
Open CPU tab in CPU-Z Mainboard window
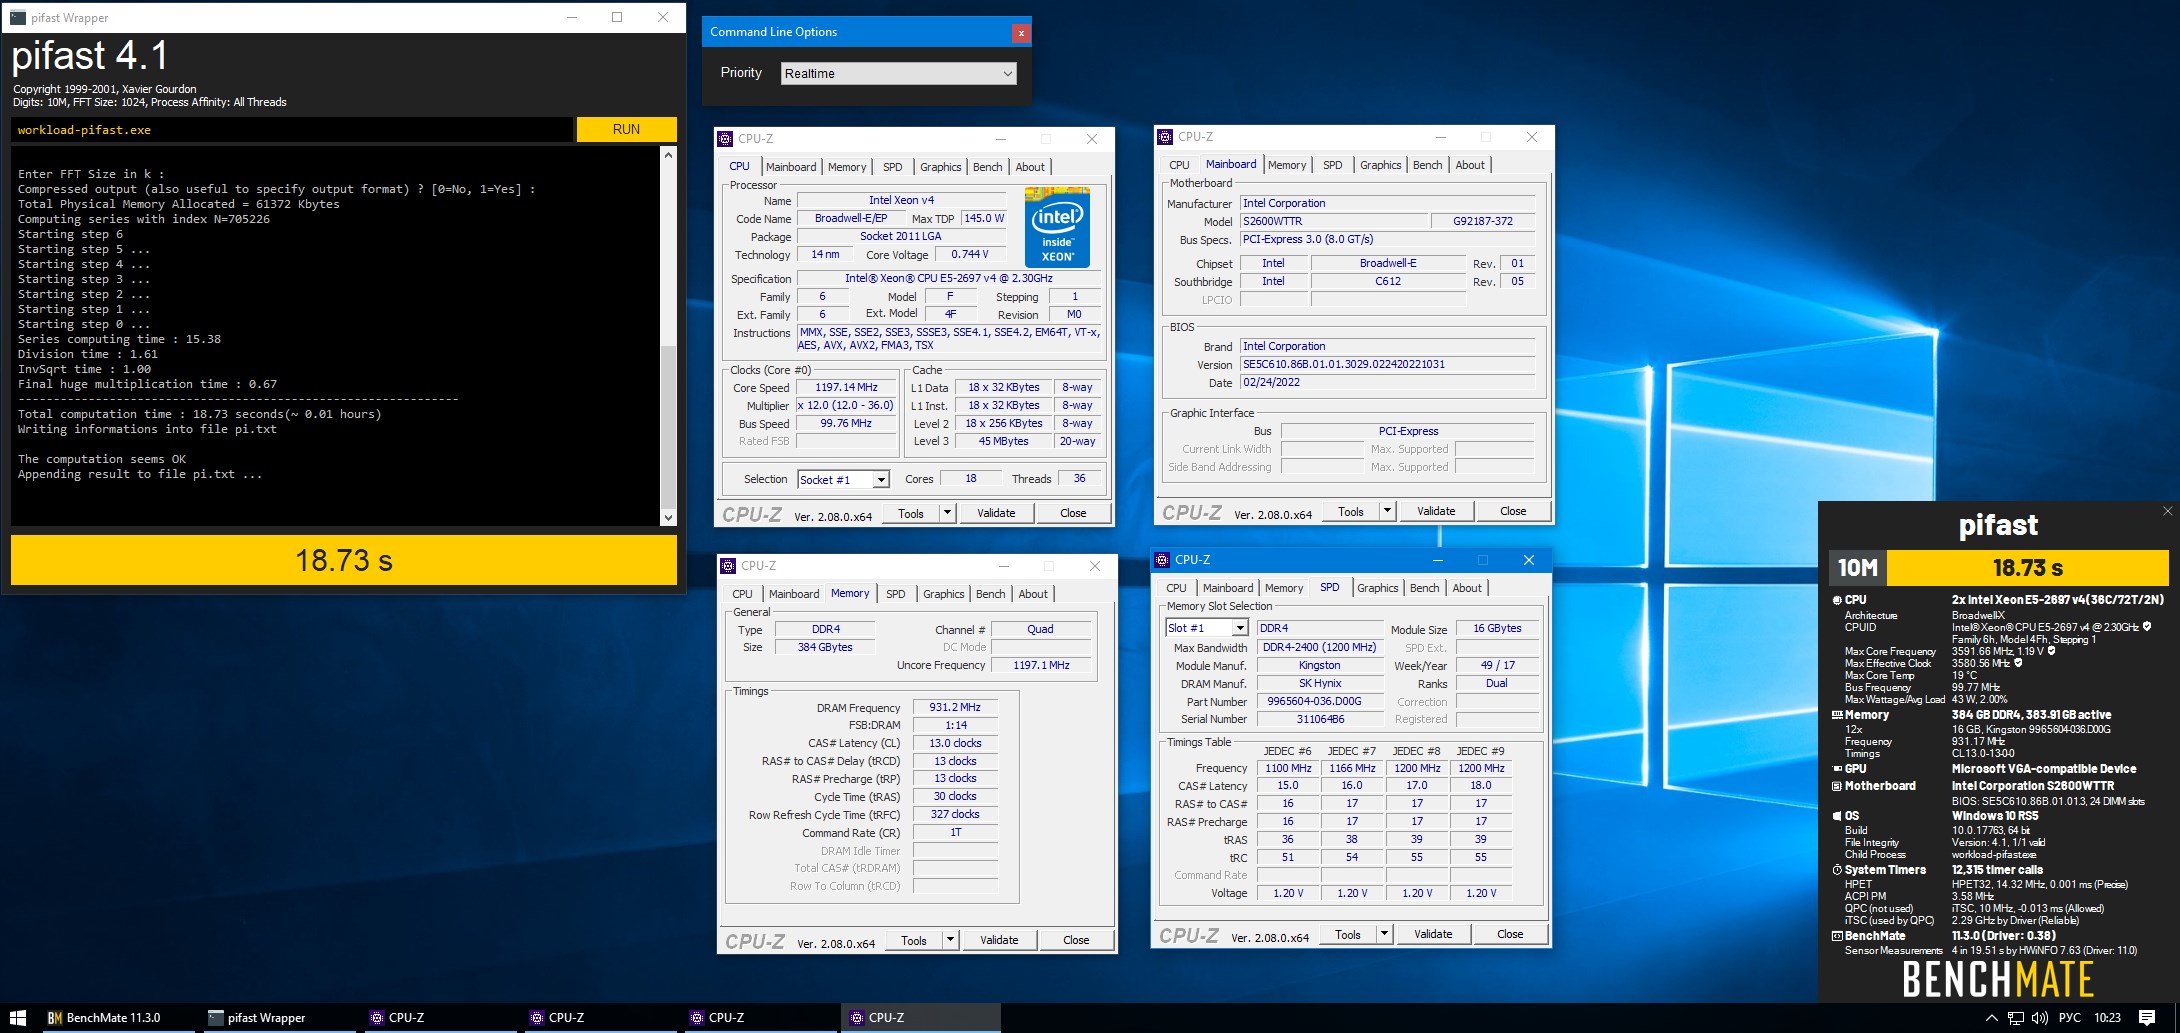point(1179,165)
